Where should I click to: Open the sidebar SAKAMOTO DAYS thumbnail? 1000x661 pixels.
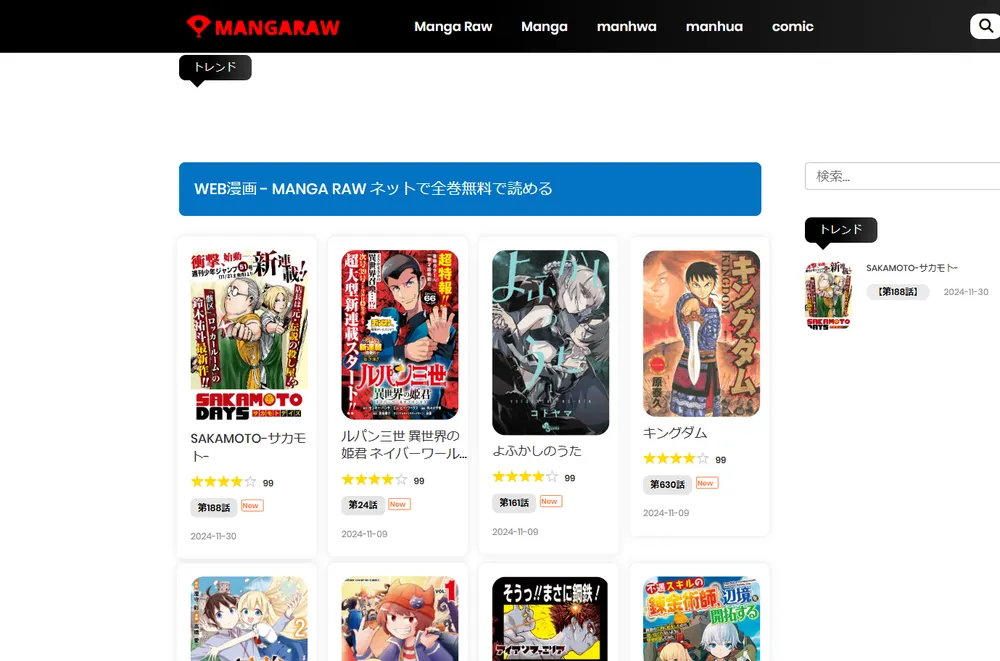tap(828, 295)
